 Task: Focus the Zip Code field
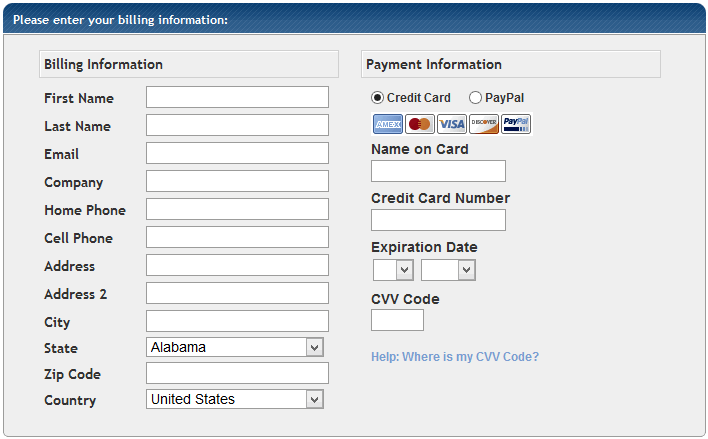point(237,373)
